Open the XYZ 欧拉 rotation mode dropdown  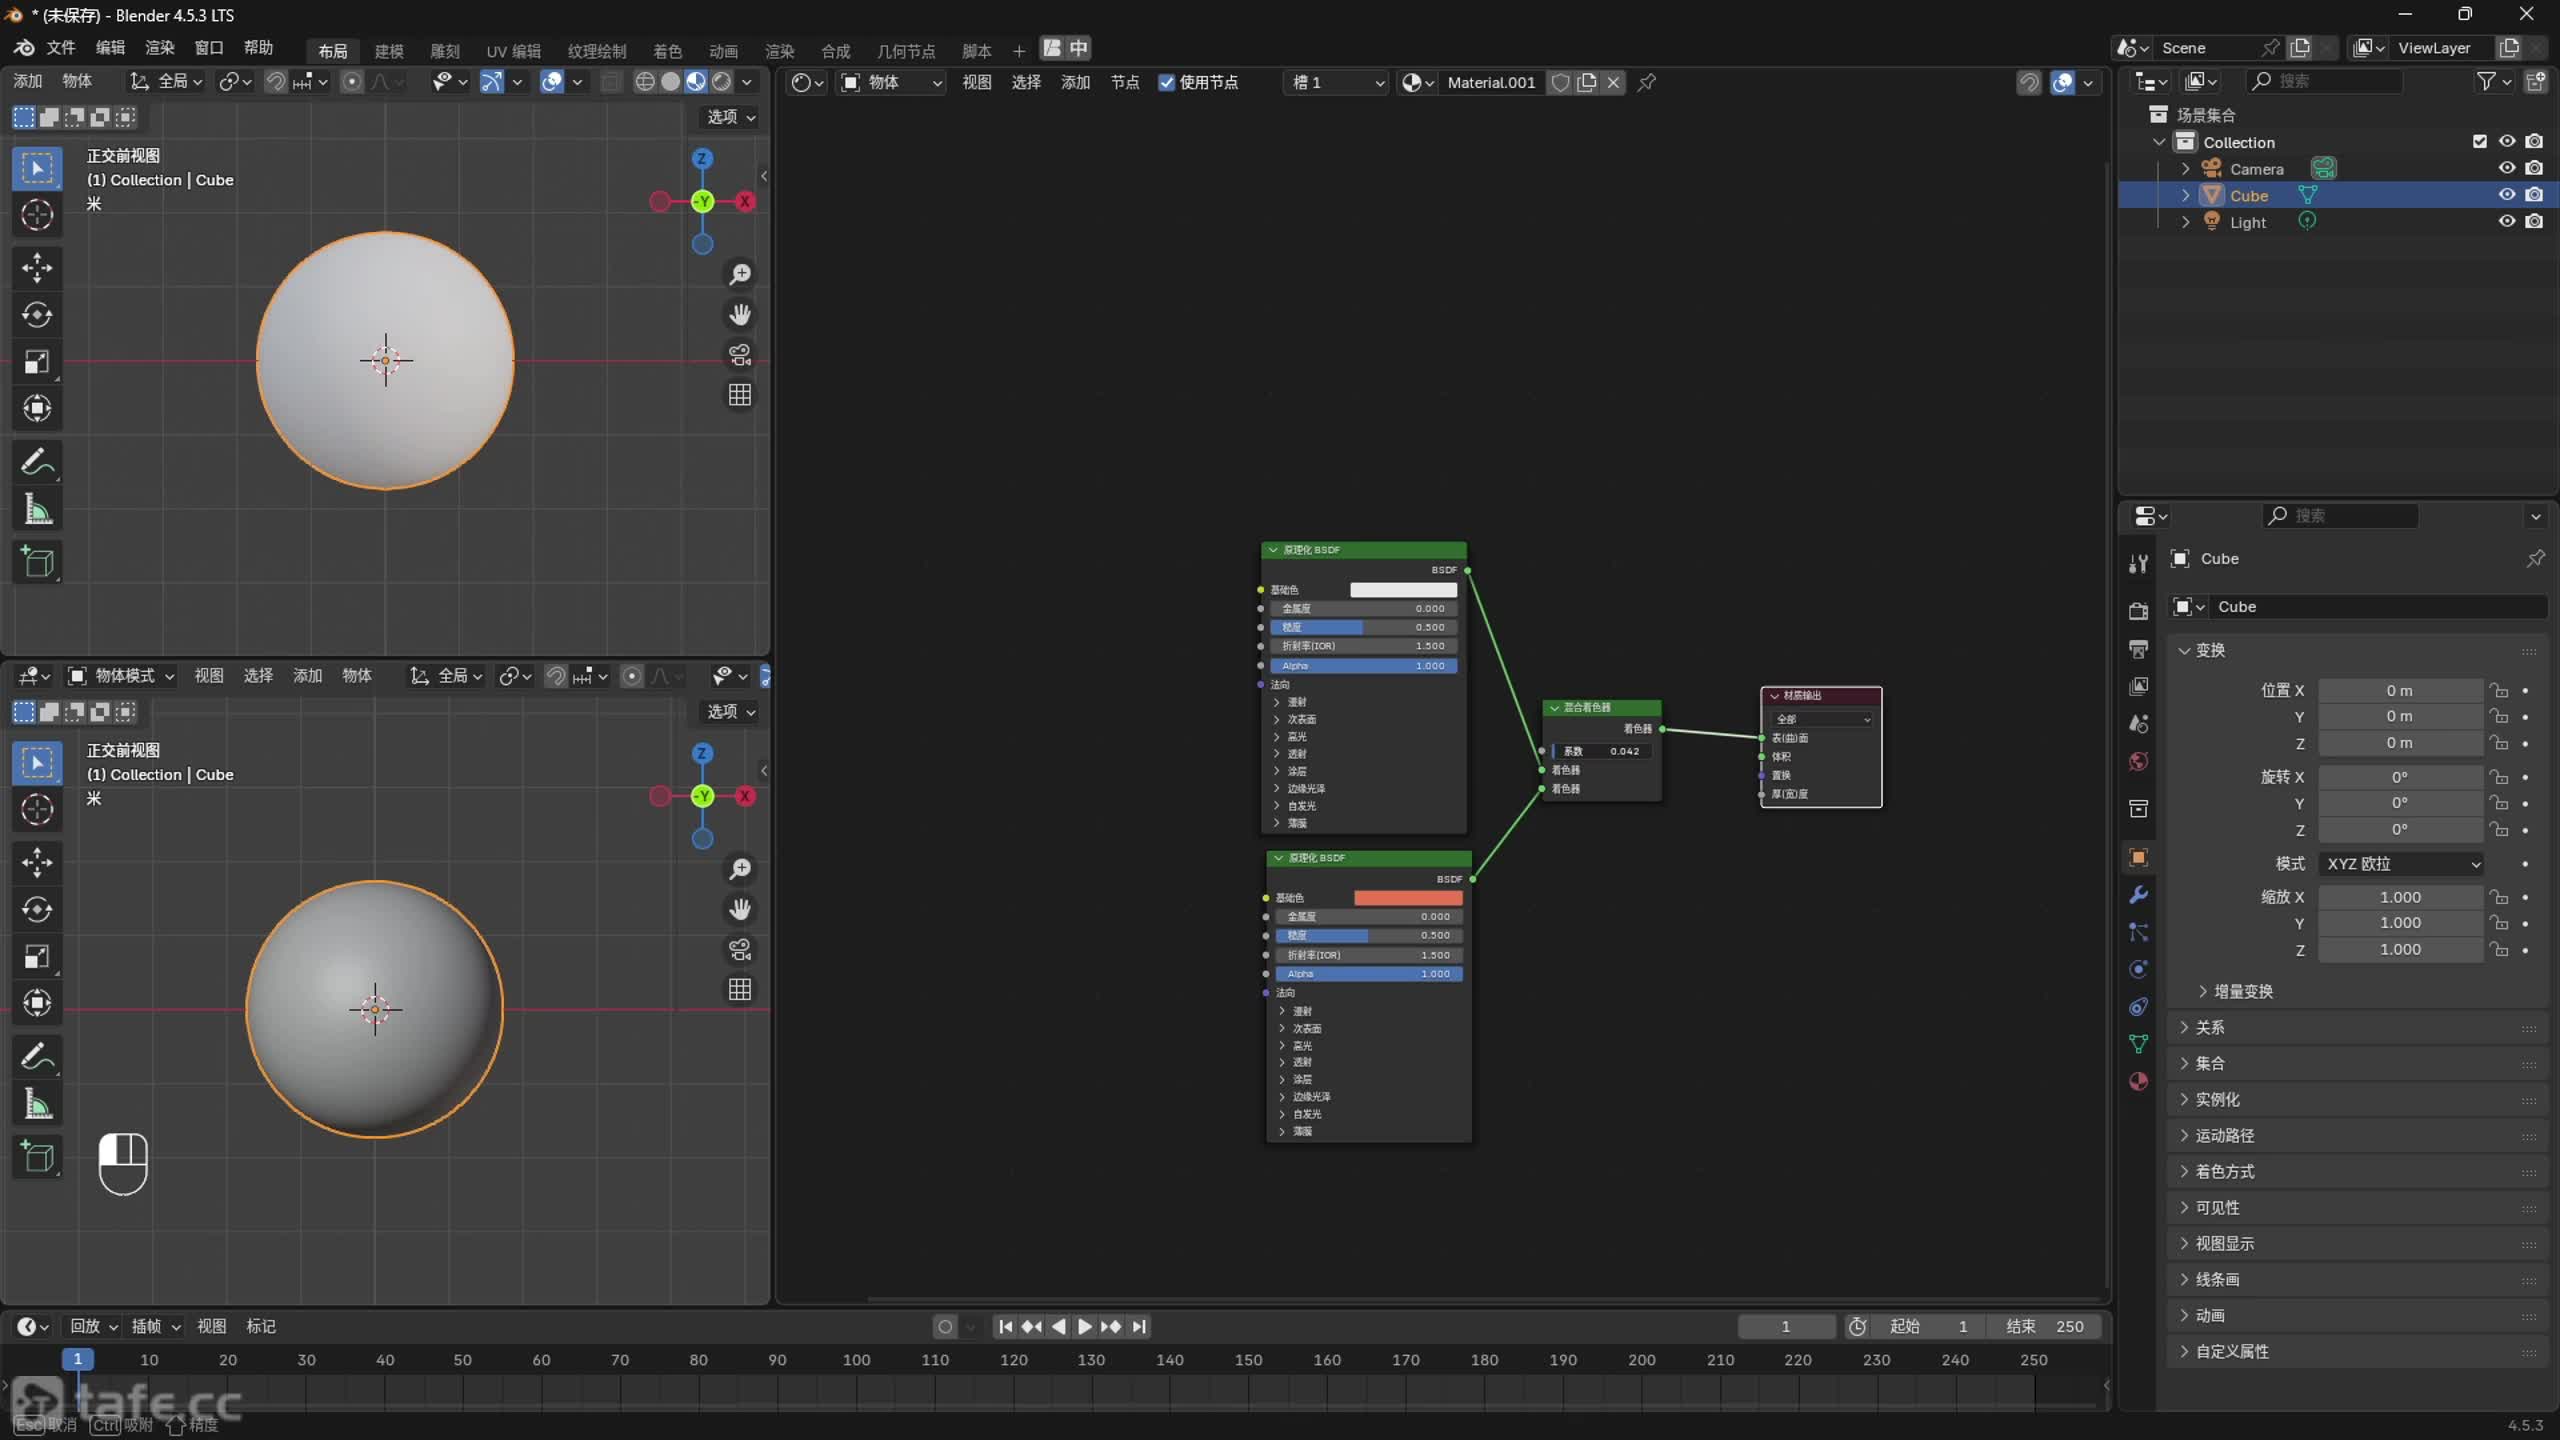pos(2402,863)
